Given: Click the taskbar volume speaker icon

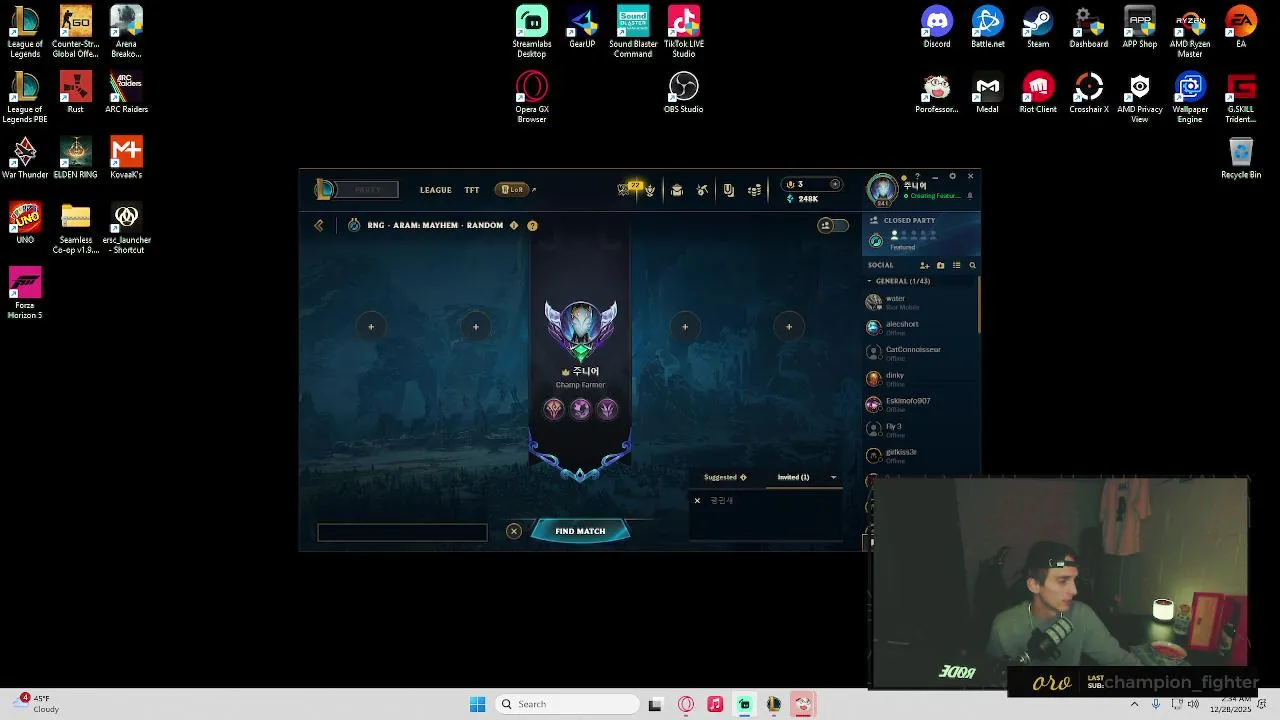Looking at the screenshot, I should click(1193, 704).
